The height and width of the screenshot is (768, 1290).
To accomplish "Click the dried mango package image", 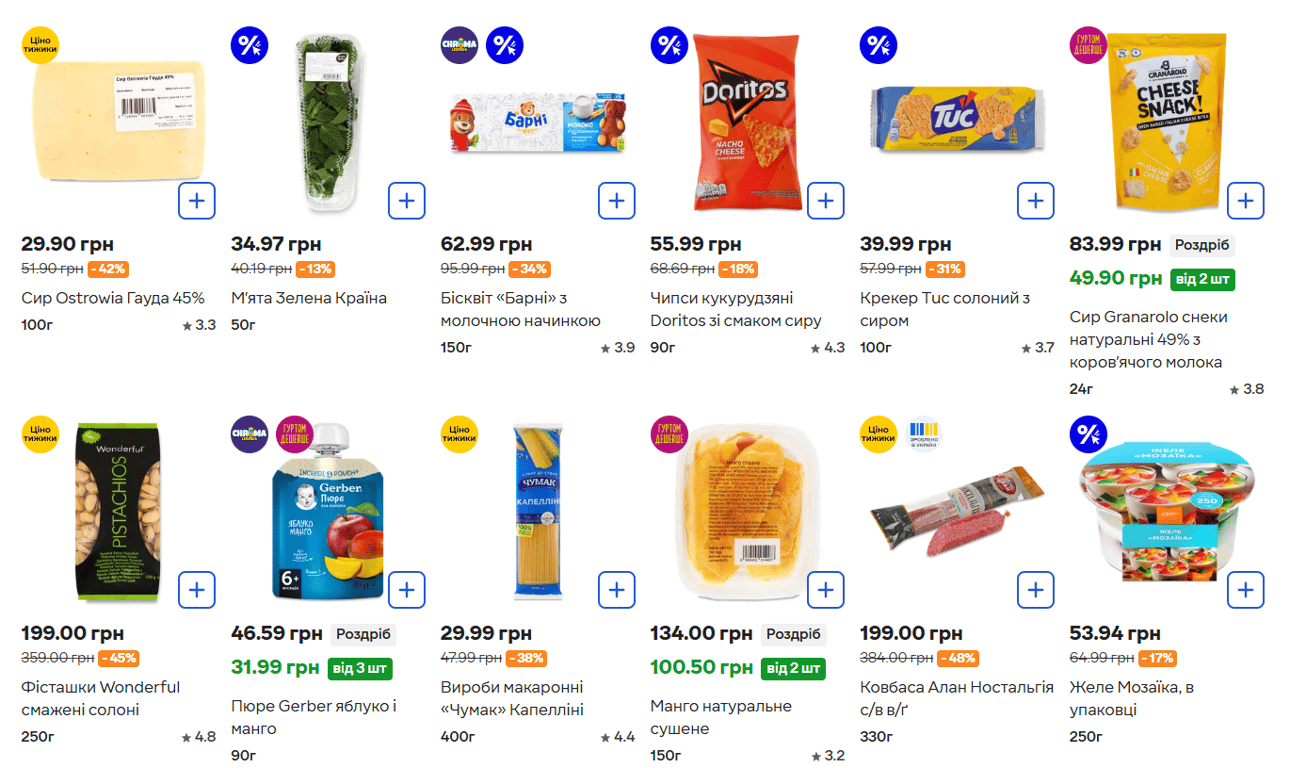I will pyautogui.click(x=745, y=510).
